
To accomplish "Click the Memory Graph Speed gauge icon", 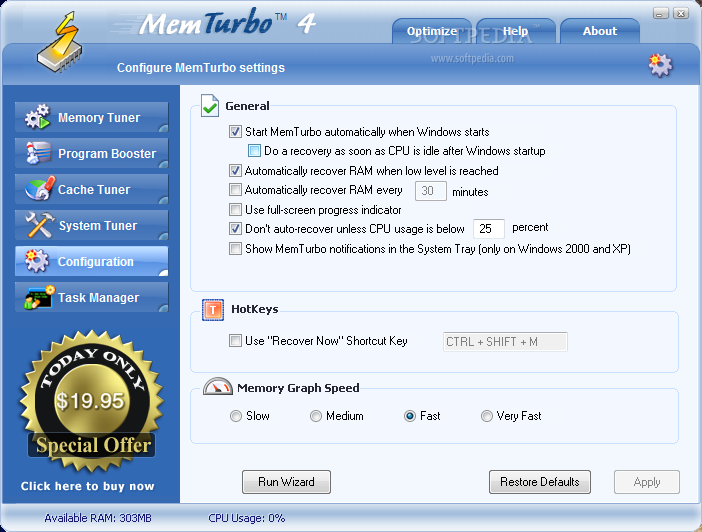I will tap(218, 386).
